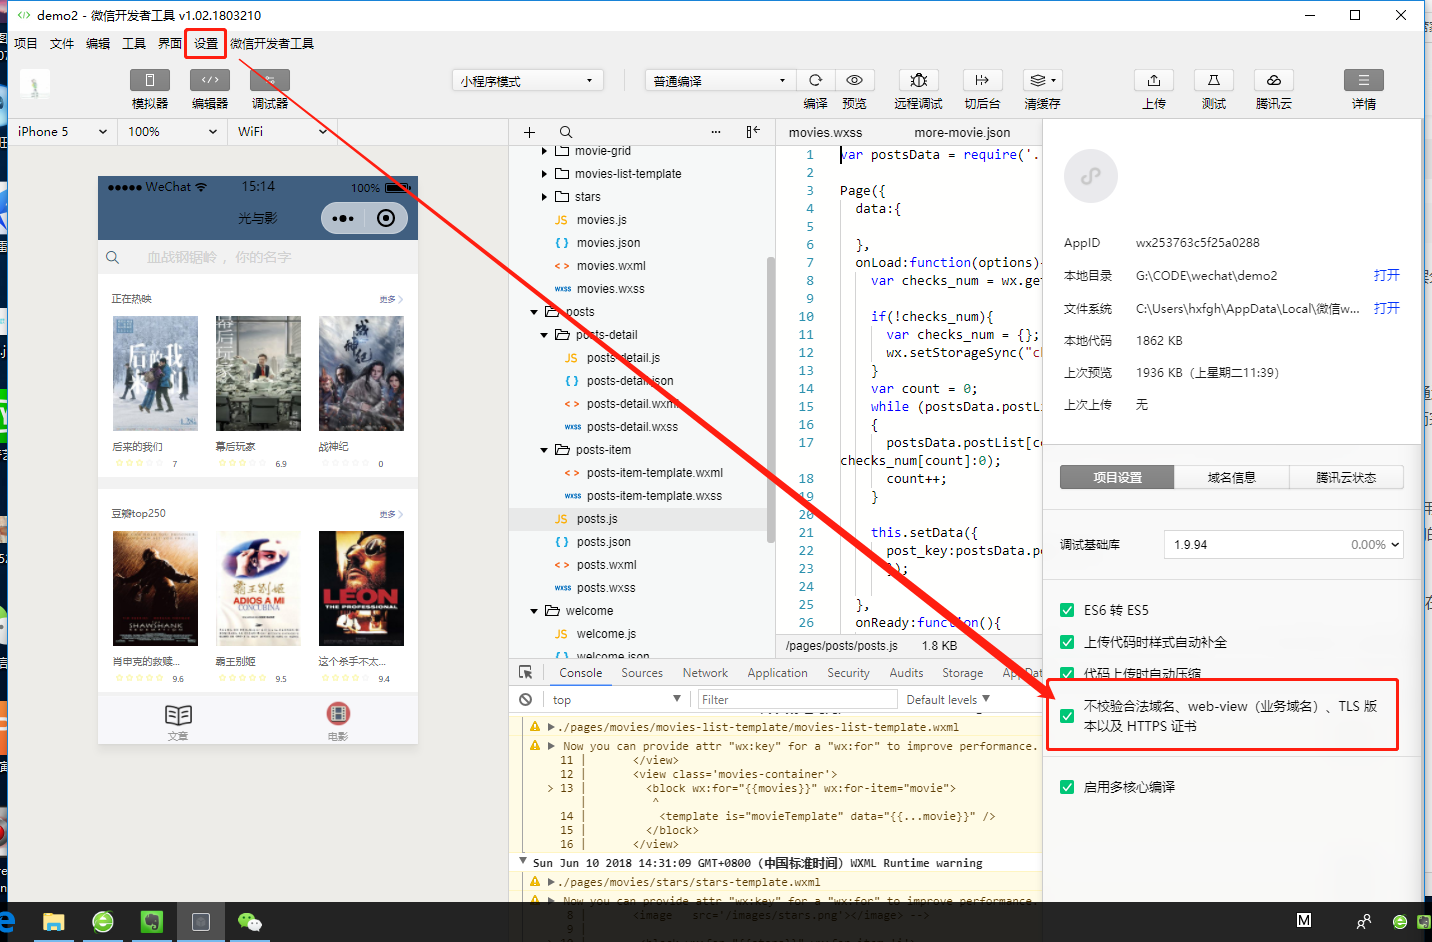
Task: Open the Default levels dropdown
Action: [x=948, y=699]
